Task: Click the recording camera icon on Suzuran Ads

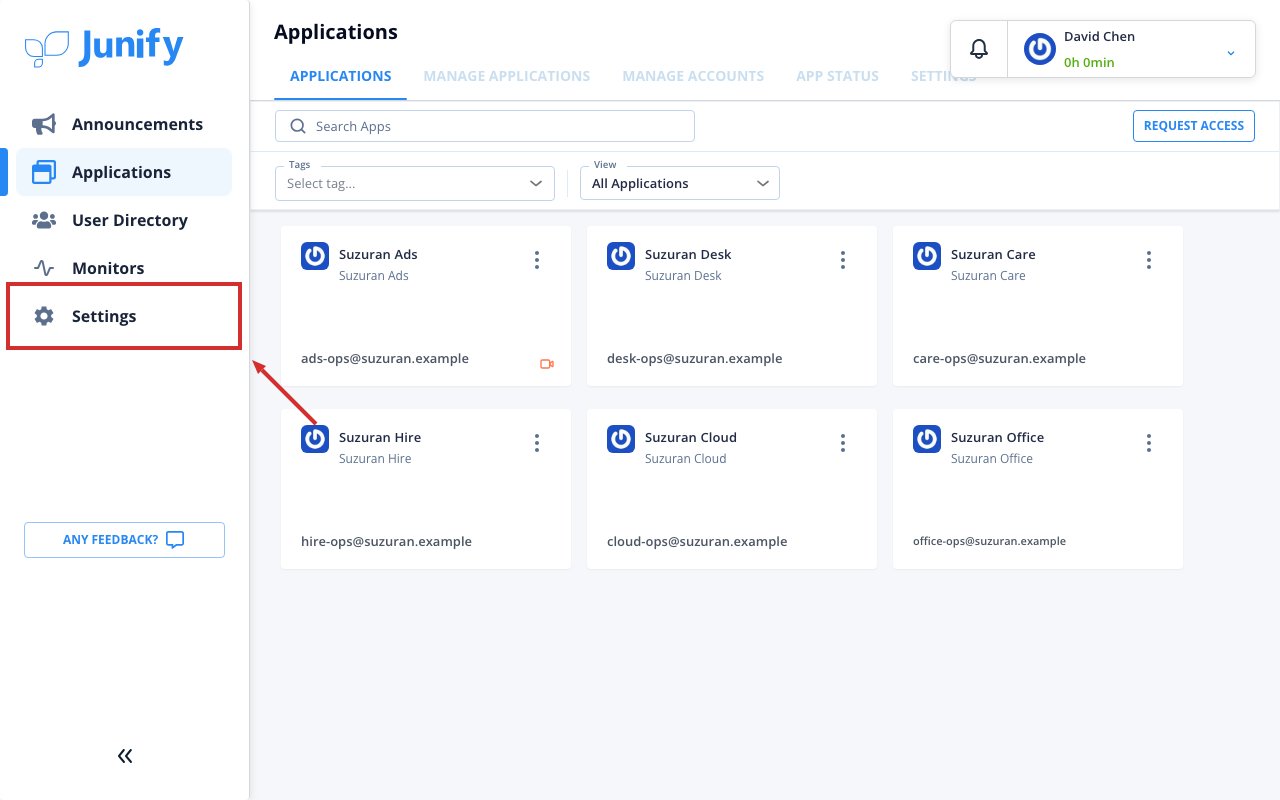Action: tap(547, 364)
